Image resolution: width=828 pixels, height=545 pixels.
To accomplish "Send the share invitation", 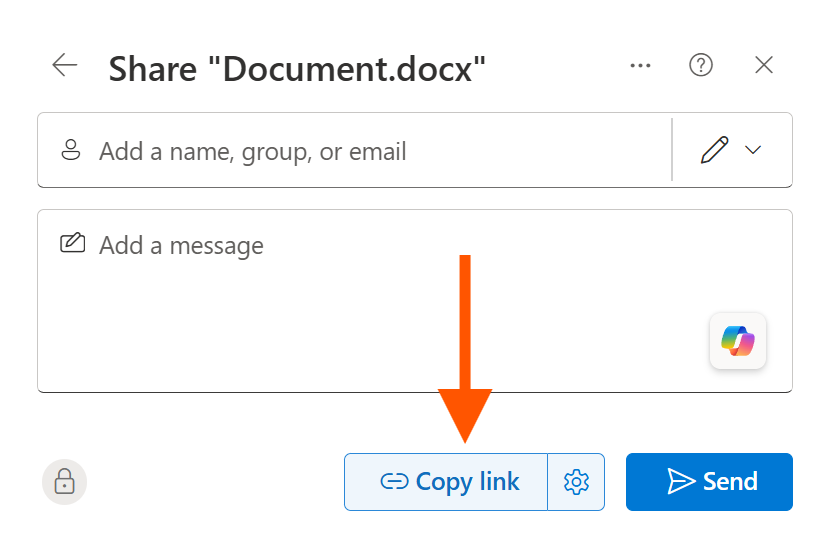I will (x=709, y=482).
